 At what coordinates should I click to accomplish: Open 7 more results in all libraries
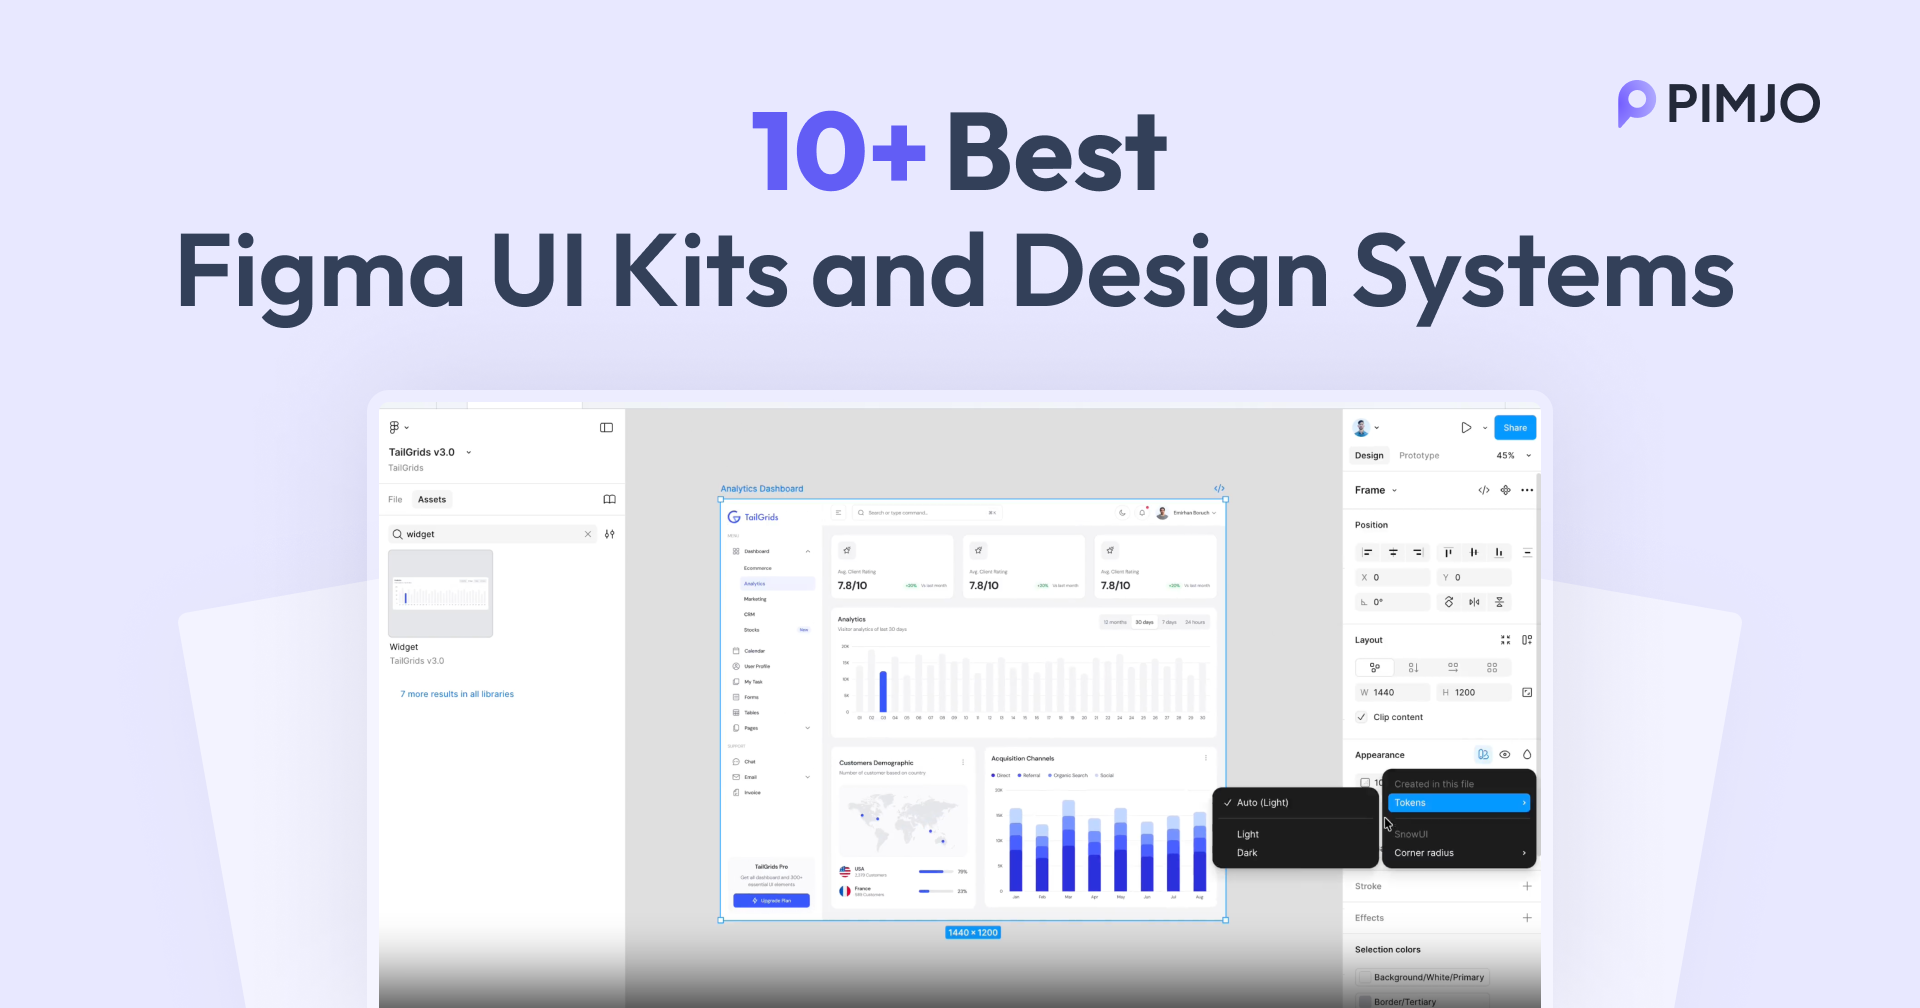(457, 694)
